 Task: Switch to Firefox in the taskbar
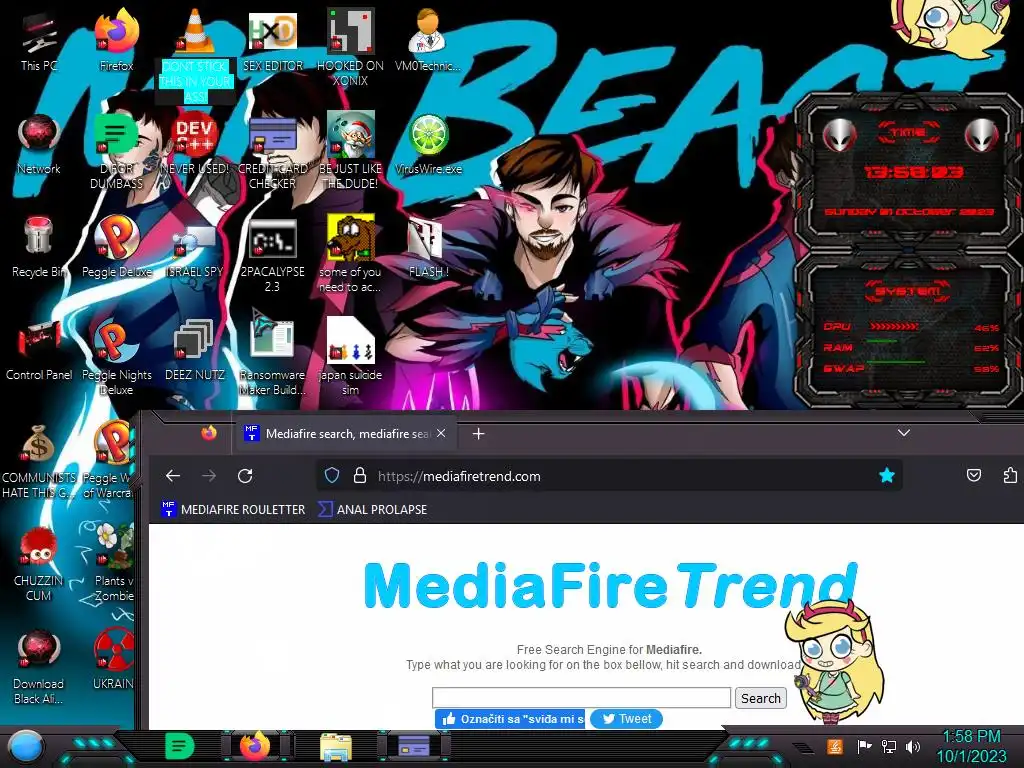[255, 746]
